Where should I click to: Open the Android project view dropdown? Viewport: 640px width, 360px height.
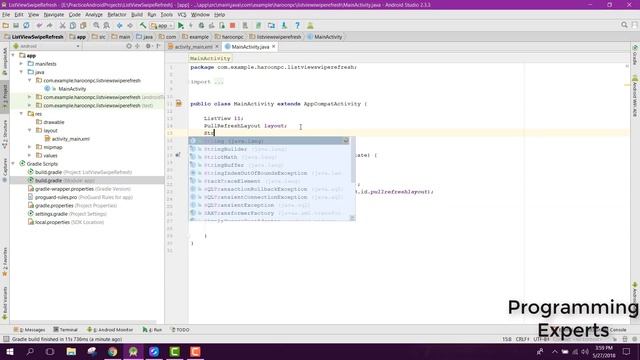47,46
